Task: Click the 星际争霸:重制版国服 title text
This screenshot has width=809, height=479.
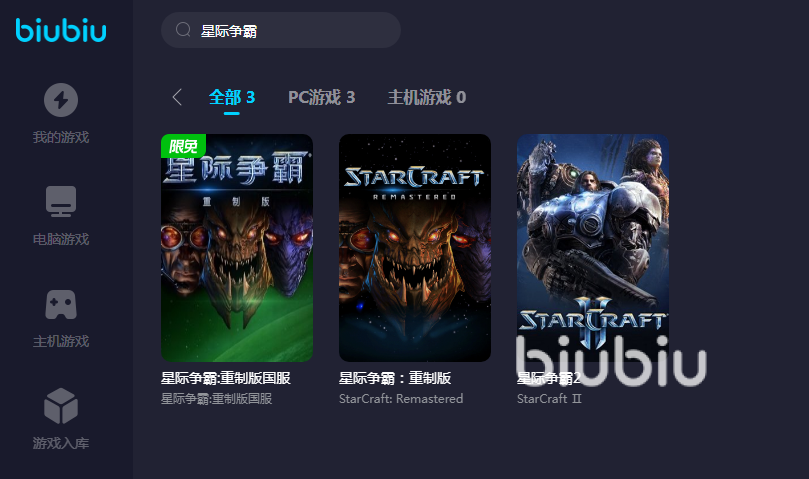Action: pyautogui.click(x=226, y=378)
